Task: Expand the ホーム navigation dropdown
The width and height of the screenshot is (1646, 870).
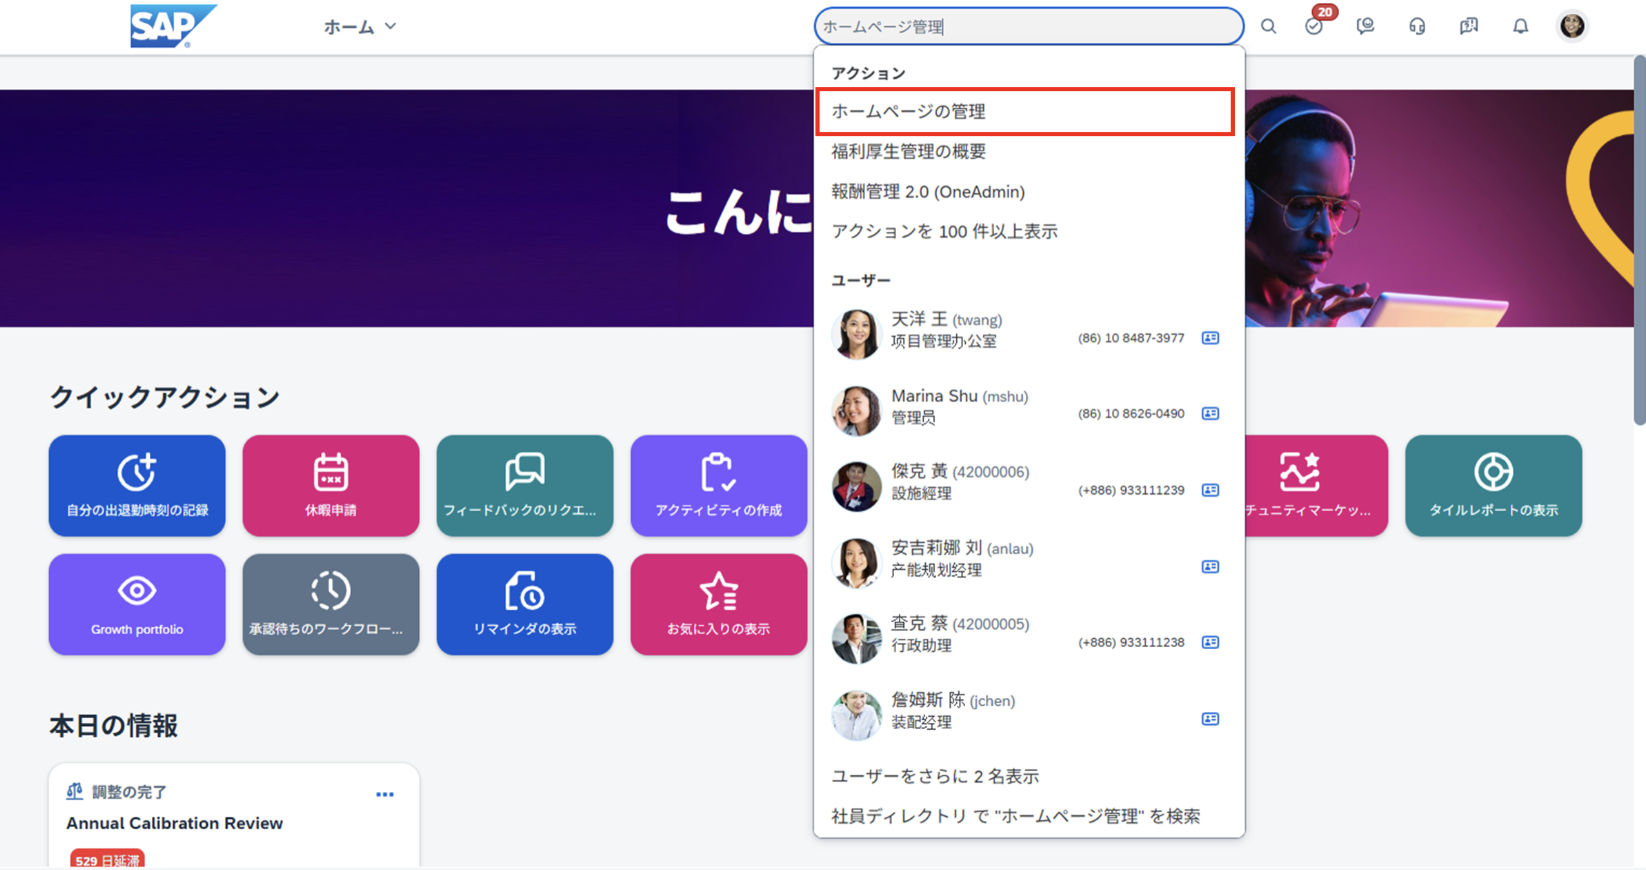Action: click(x=360, y=27)
